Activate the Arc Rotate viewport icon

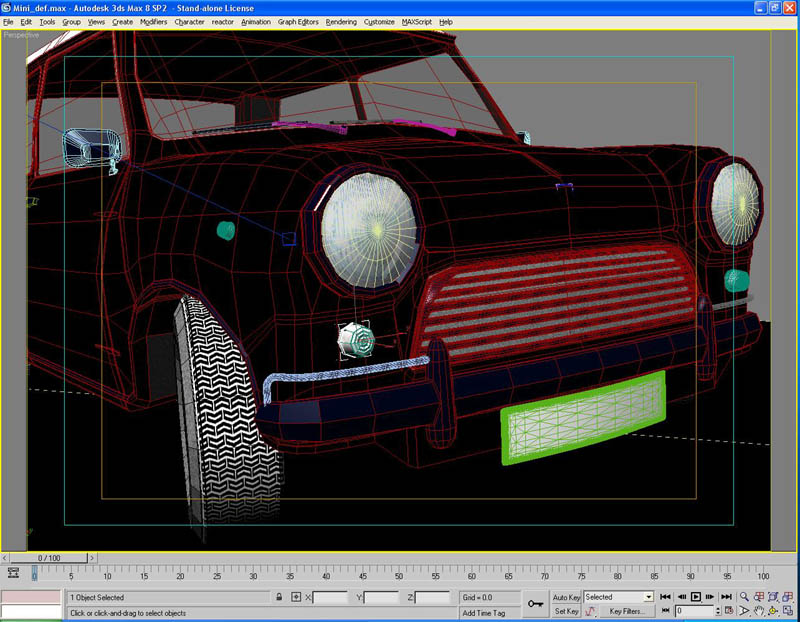[x=774, y=611]
